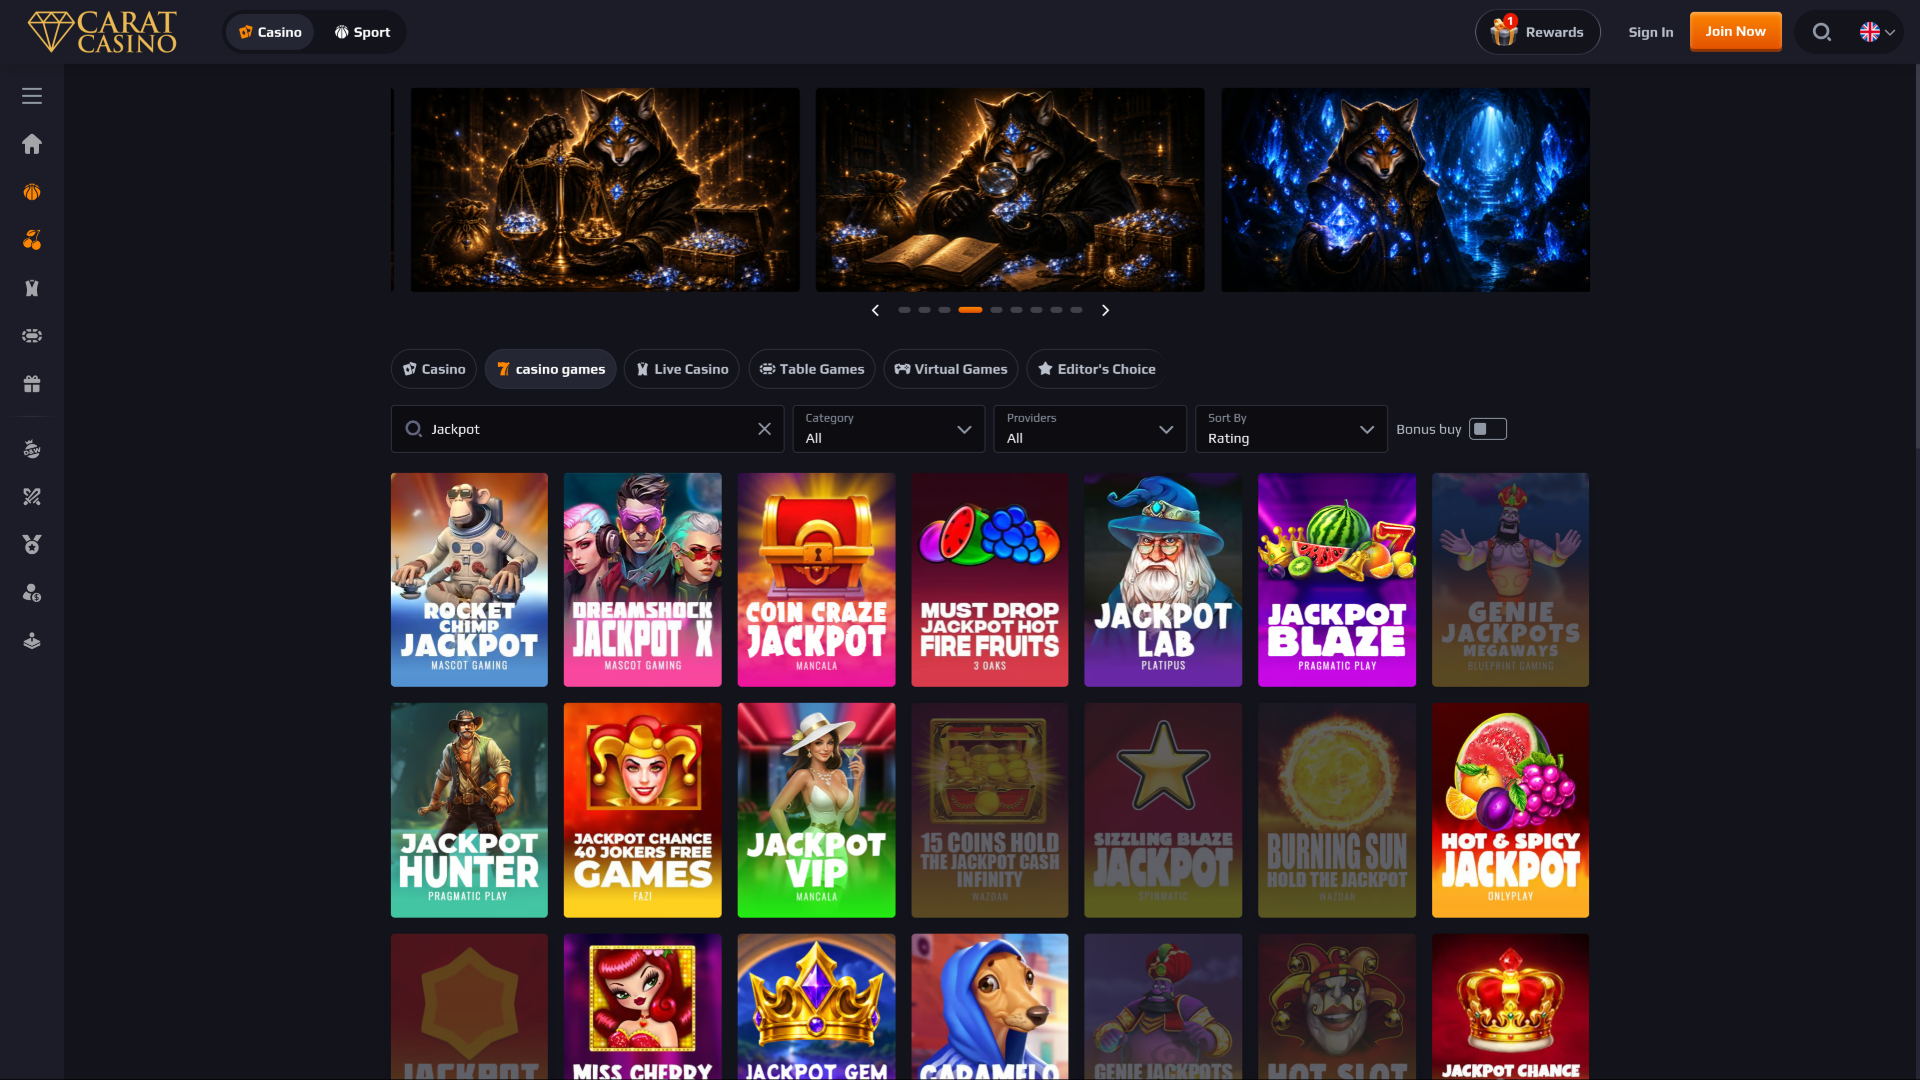Image resolution: width=1920 pixels, height=1080 pixels.
Task: Select the Casino tab in header
Action: pyautogui.click(x=270, y=32)
